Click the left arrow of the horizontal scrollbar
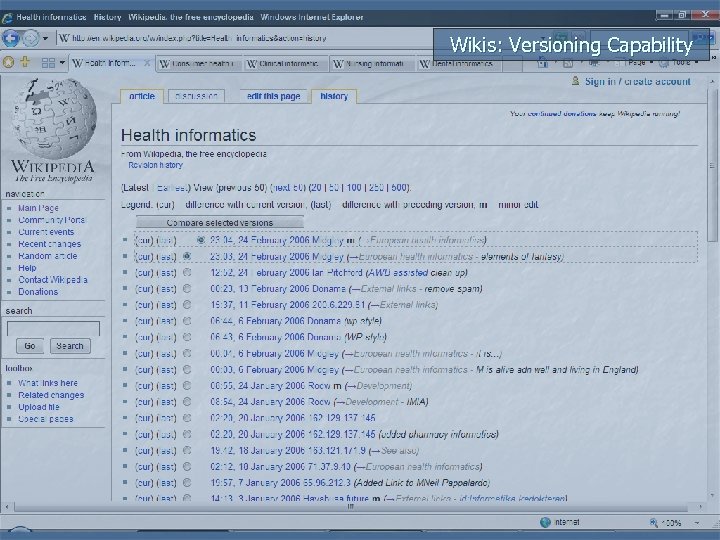Image resolution: width=720 pixels, height=540 pixels. pyautogui.click(x=6, y=507)
